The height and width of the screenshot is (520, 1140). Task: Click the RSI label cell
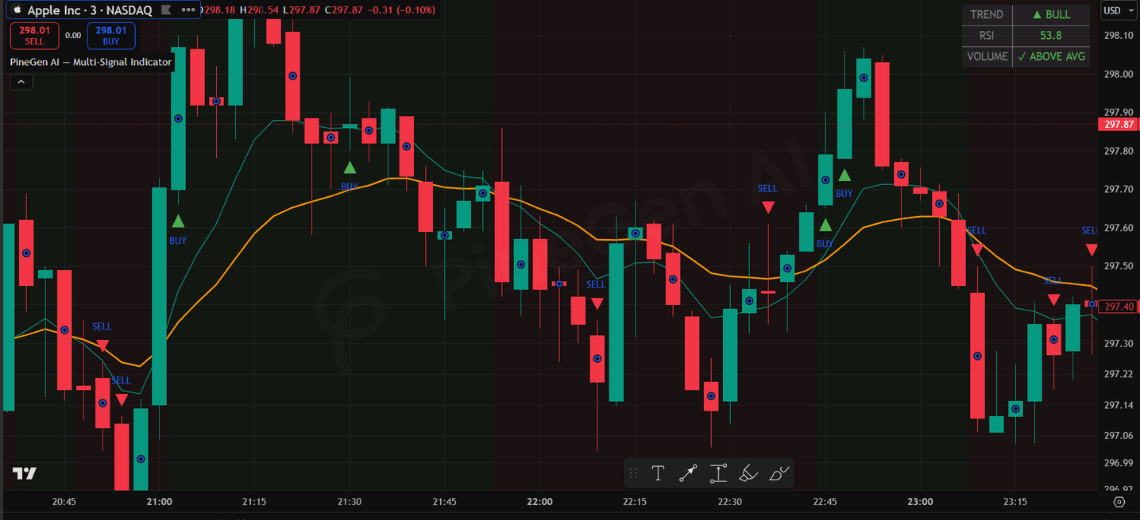pos(987,35)
